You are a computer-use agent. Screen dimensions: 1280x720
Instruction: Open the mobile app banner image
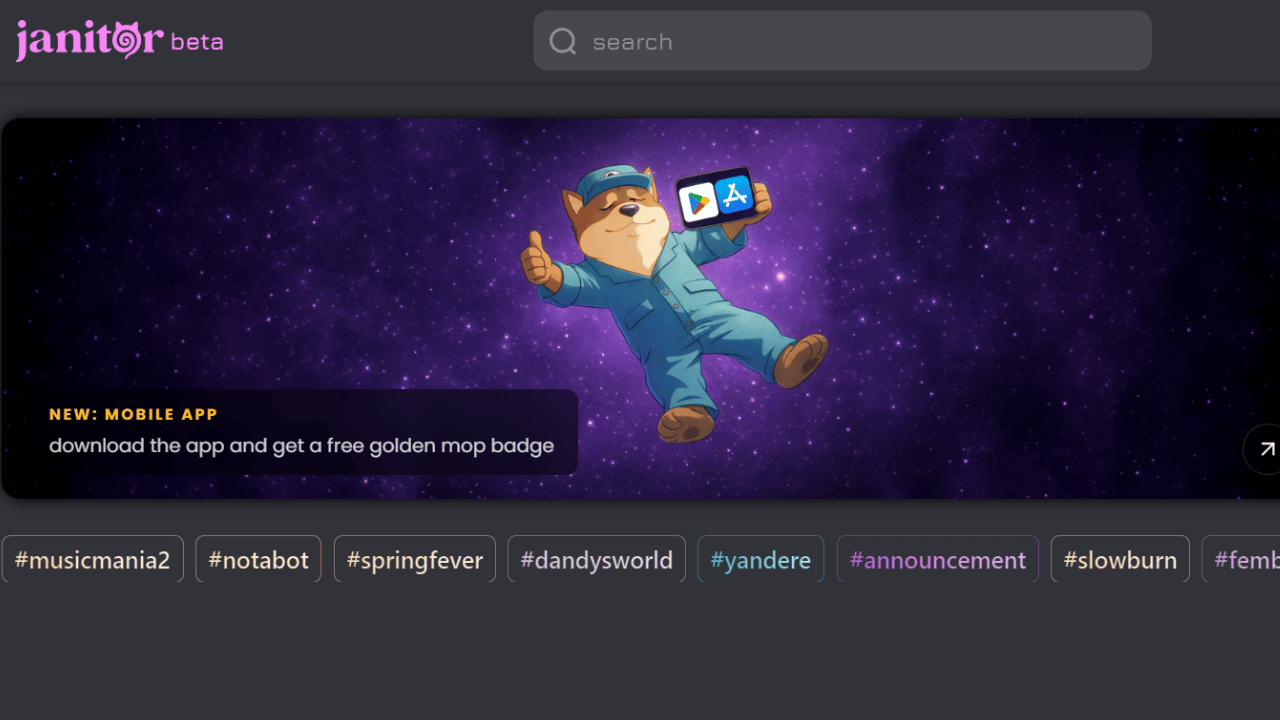click(641, 309)
